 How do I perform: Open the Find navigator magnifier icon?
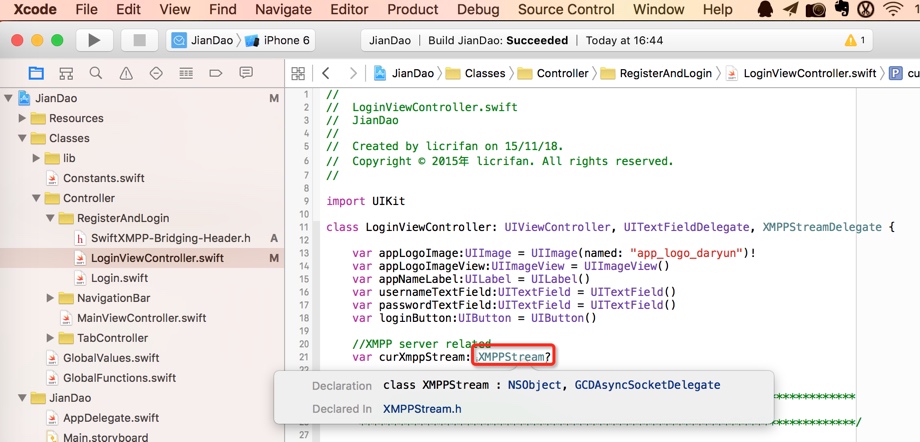pos(96,73)
